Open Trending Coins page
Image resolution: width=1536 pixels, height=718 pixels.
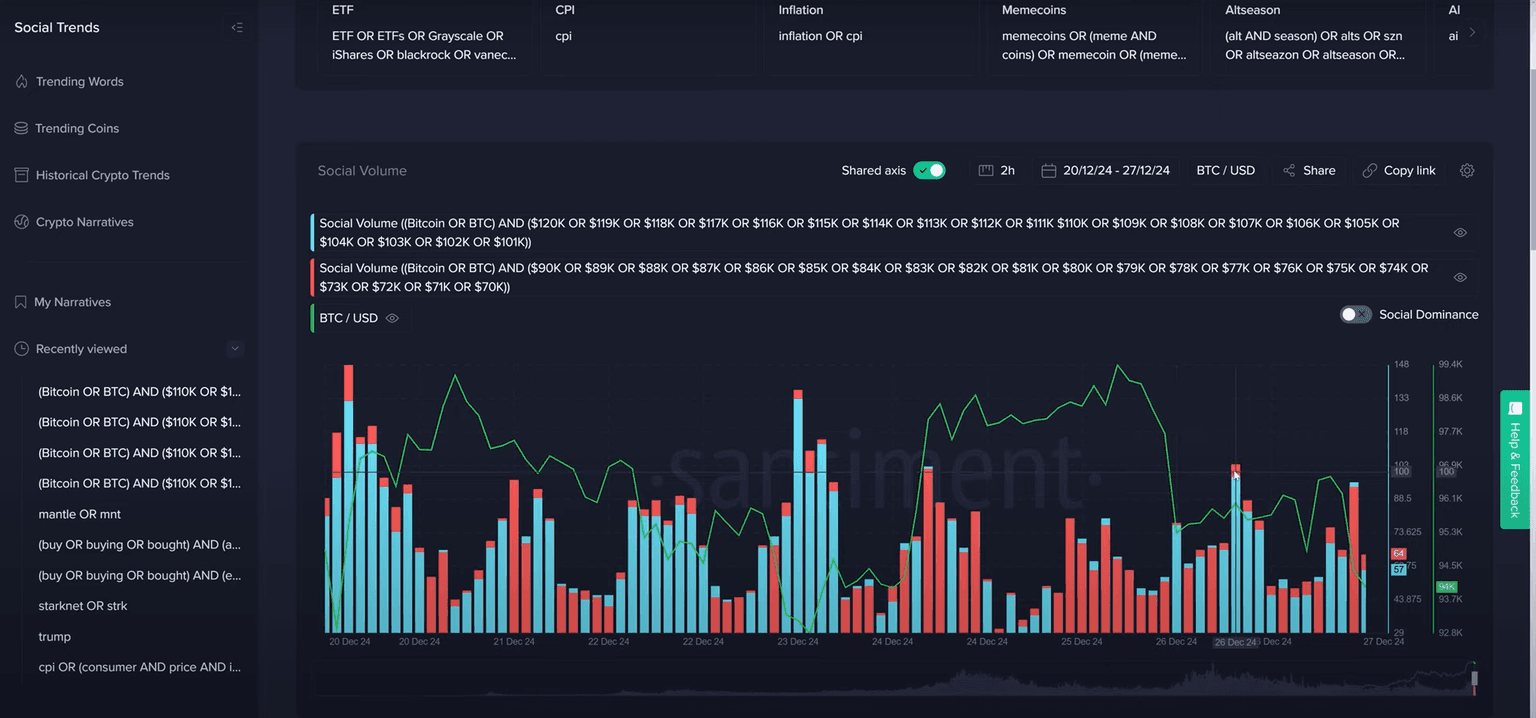(x=77, y=129)
